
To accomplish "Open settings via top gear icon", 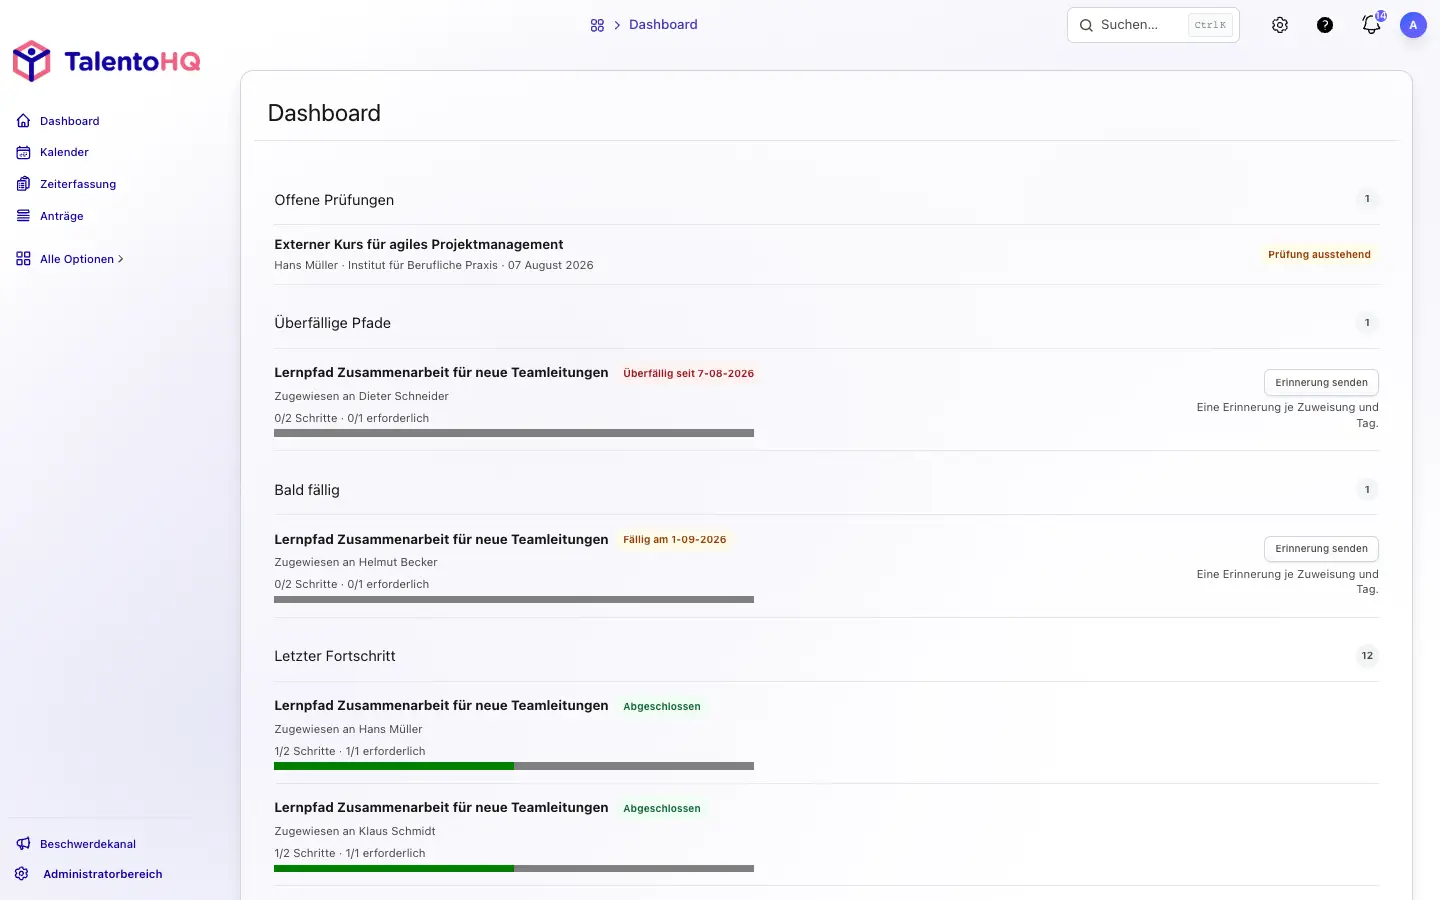I will pos(1280,25).
